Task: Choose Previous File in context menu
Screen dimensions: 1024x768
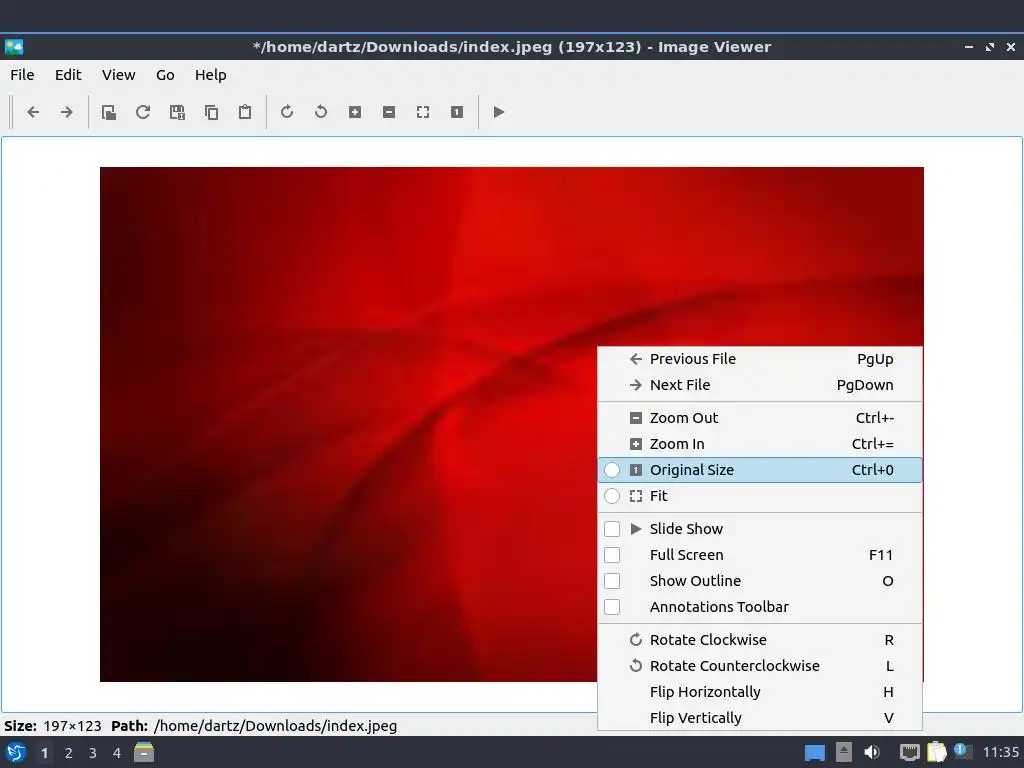Action: coord(760,359)
